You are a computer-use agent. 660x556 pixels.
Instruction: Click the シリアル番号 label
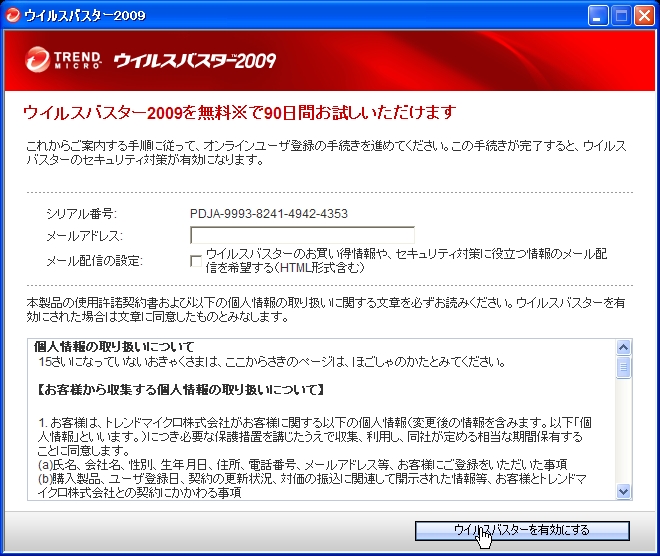point(81,214)
